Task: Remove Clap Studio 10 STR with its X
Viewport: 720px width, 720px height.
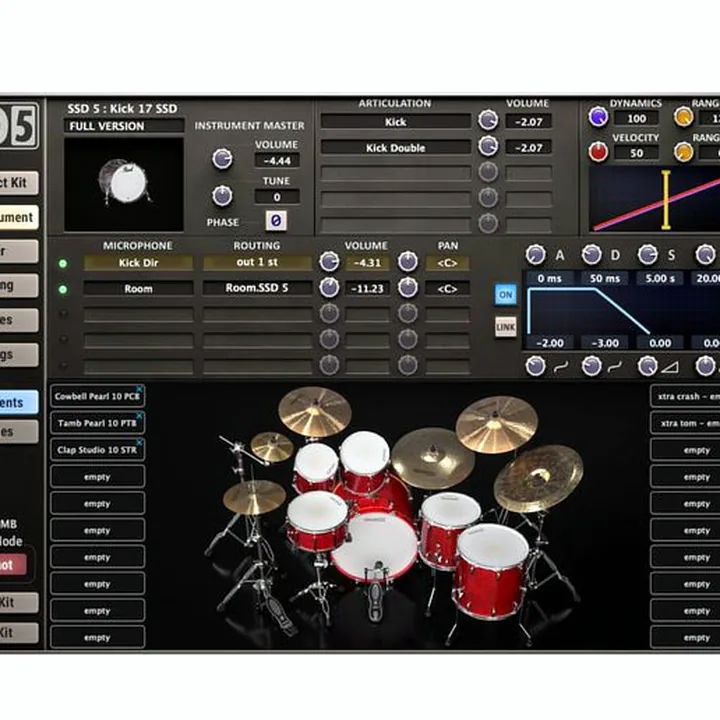Action: pos(140,442)
